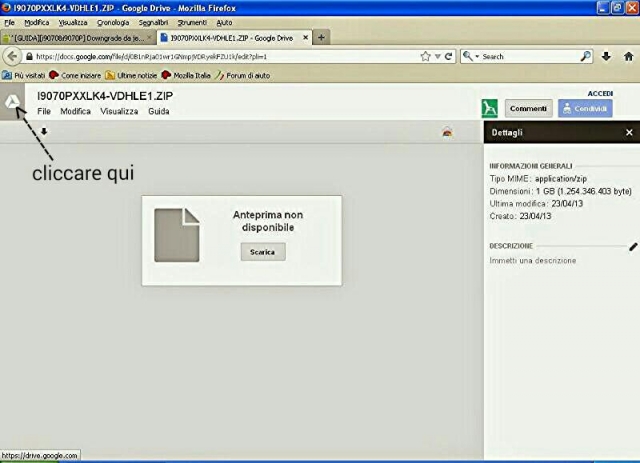Click the download arrow icon below File
The image size is (640, 463).
pyautogui.click(x=44, y=131)
